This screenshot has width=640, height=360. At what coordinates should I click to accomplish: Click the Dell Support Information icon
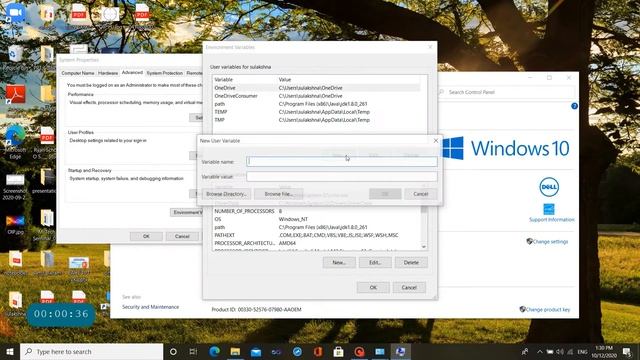pyautogui.click(x=549, y=209)
